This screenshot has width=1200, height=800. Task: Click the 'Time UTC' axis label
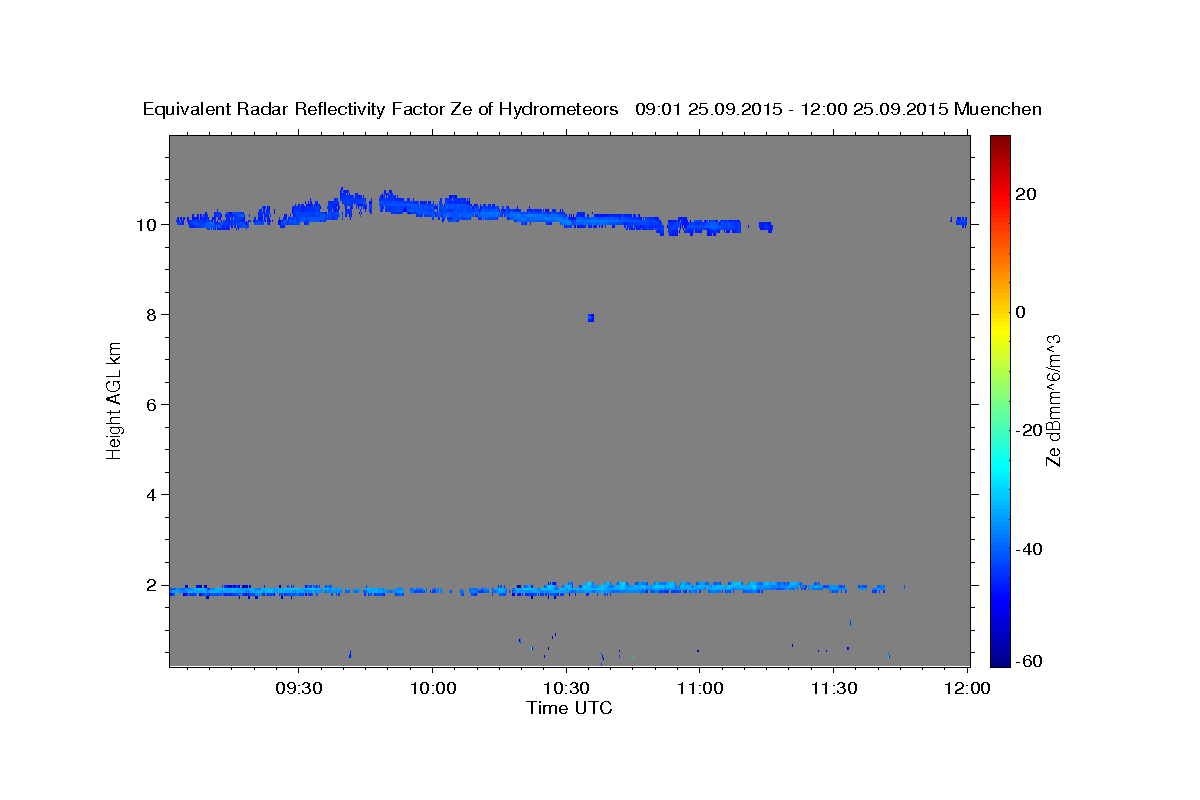[569, 708]
